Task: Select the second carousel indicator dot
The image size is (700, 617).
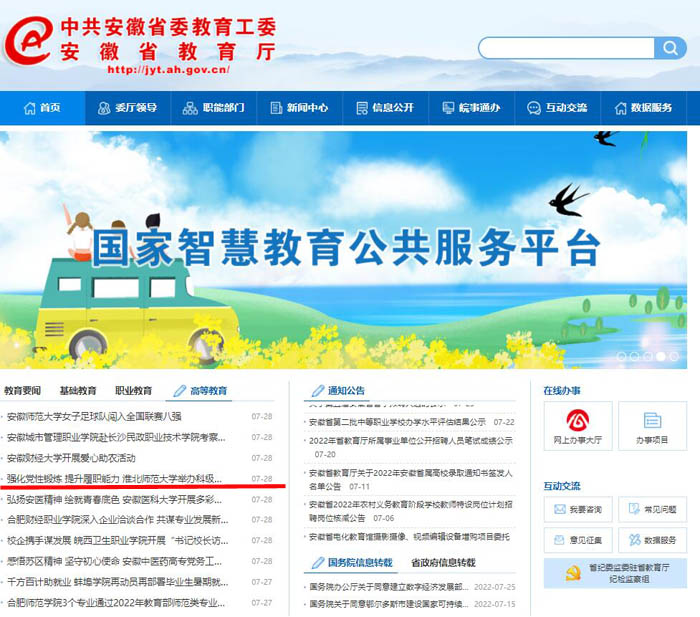Action: (x=634, y=356)
